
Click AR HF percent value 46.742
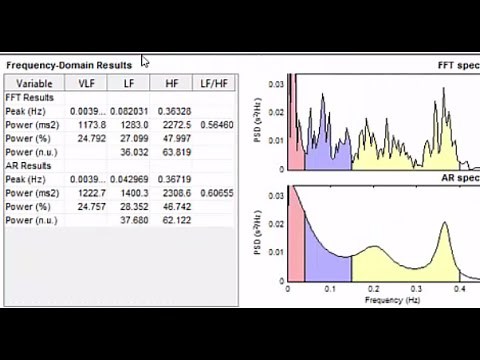tap(177, 207)
